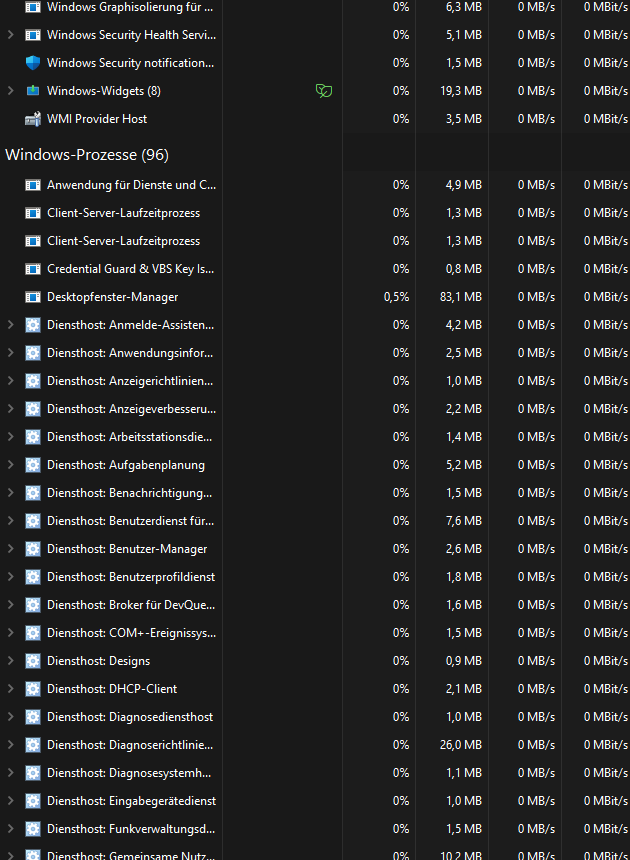The height and width of the screenshot is (860, 630).
Task: Click the 19,3 MB memory value
Action: tap(461, 90)
